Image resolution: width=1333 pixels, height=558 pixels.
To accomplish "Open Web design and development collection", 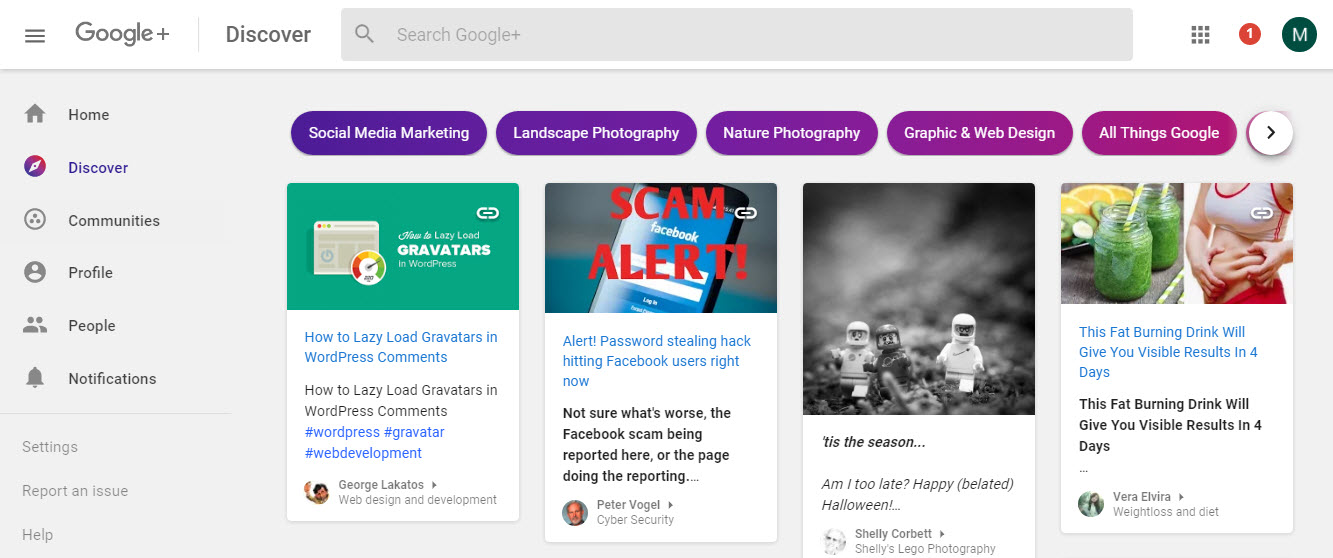I will click(417, 500).
